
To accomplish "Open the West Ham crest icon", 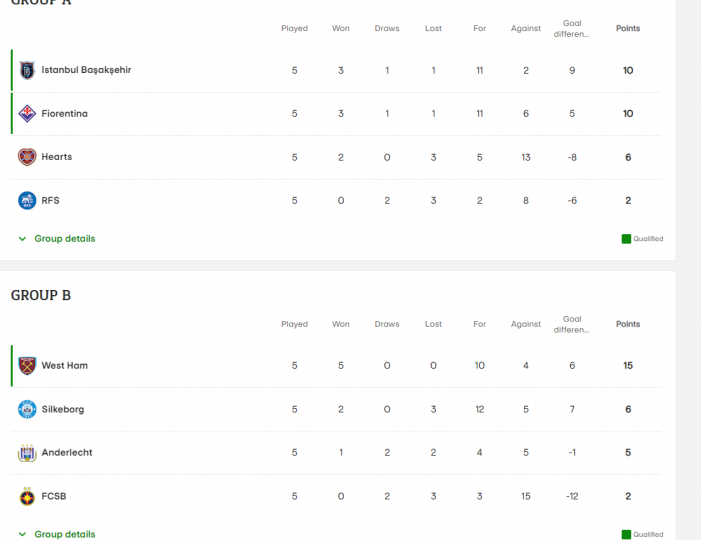I will point(27,366).
